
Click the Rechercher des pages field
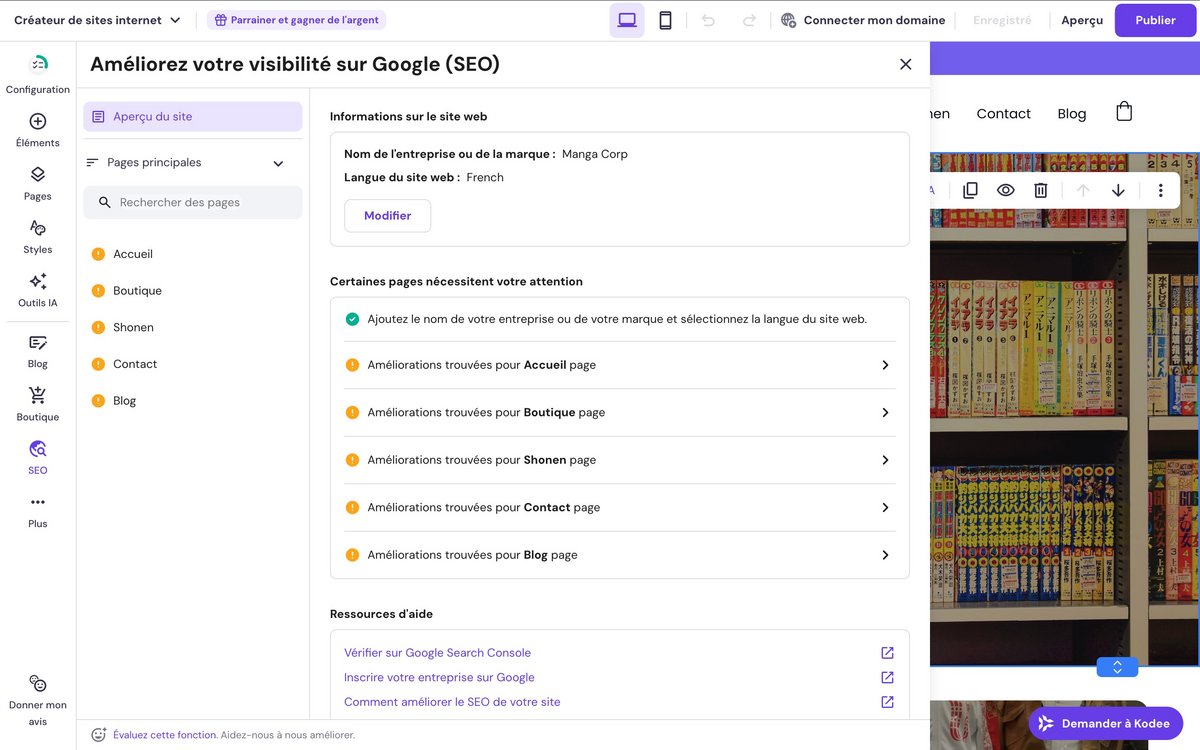pyautogui.click(x=193, y=202)
